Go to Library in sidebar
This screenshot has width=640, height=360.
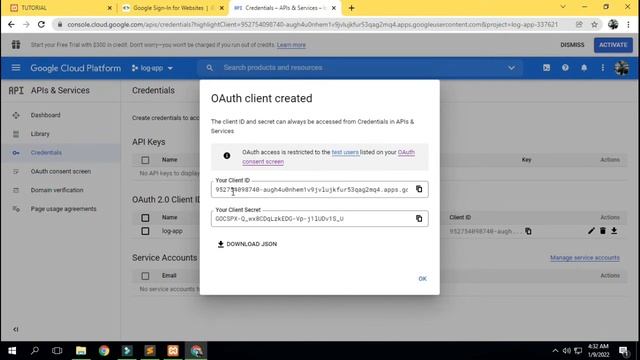[40, 134]
